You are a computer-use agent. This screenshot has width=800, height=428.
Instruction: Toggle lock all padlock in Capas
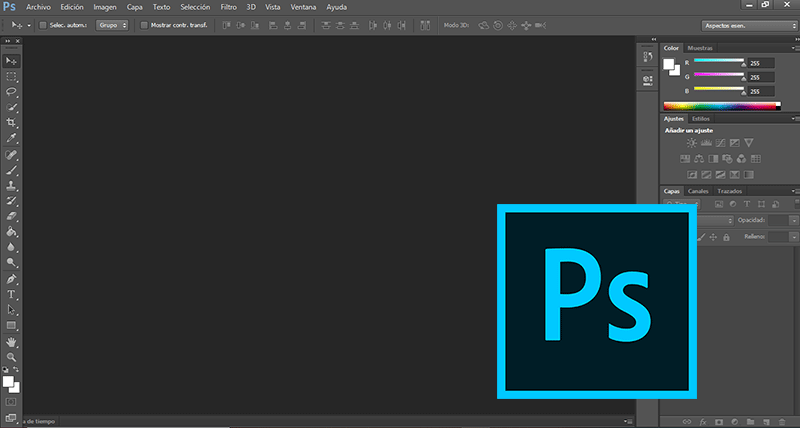pos(726,237)
